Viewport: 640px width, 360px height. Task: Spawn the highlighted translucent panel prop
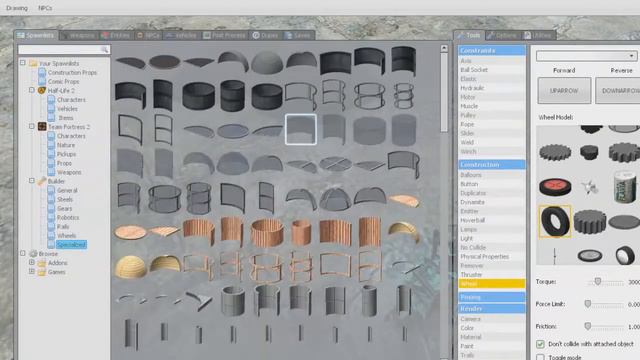(x=301, y=129)
